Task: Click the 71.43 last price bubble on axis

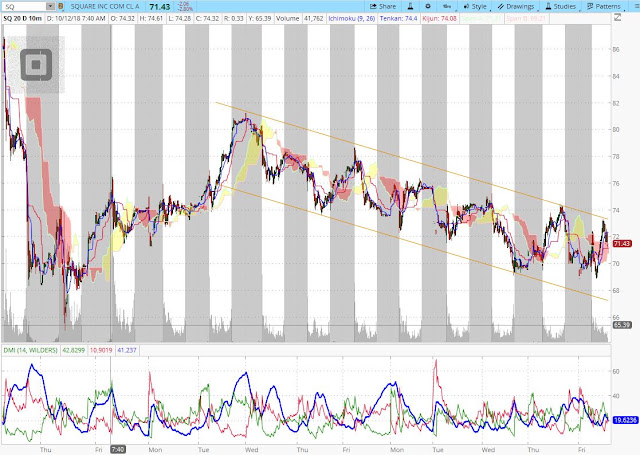Action: click(622, 244)
